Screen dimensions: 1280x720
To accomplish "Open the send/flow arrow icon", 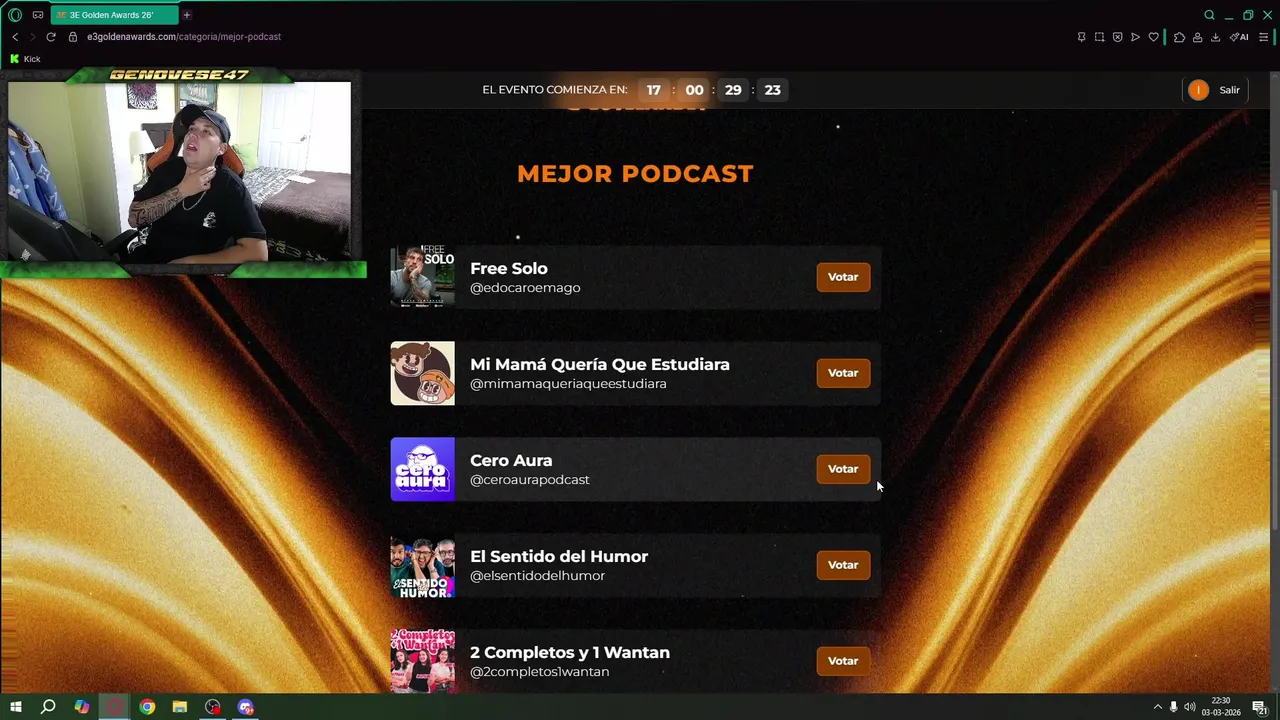I will (x=1135, y=37).
